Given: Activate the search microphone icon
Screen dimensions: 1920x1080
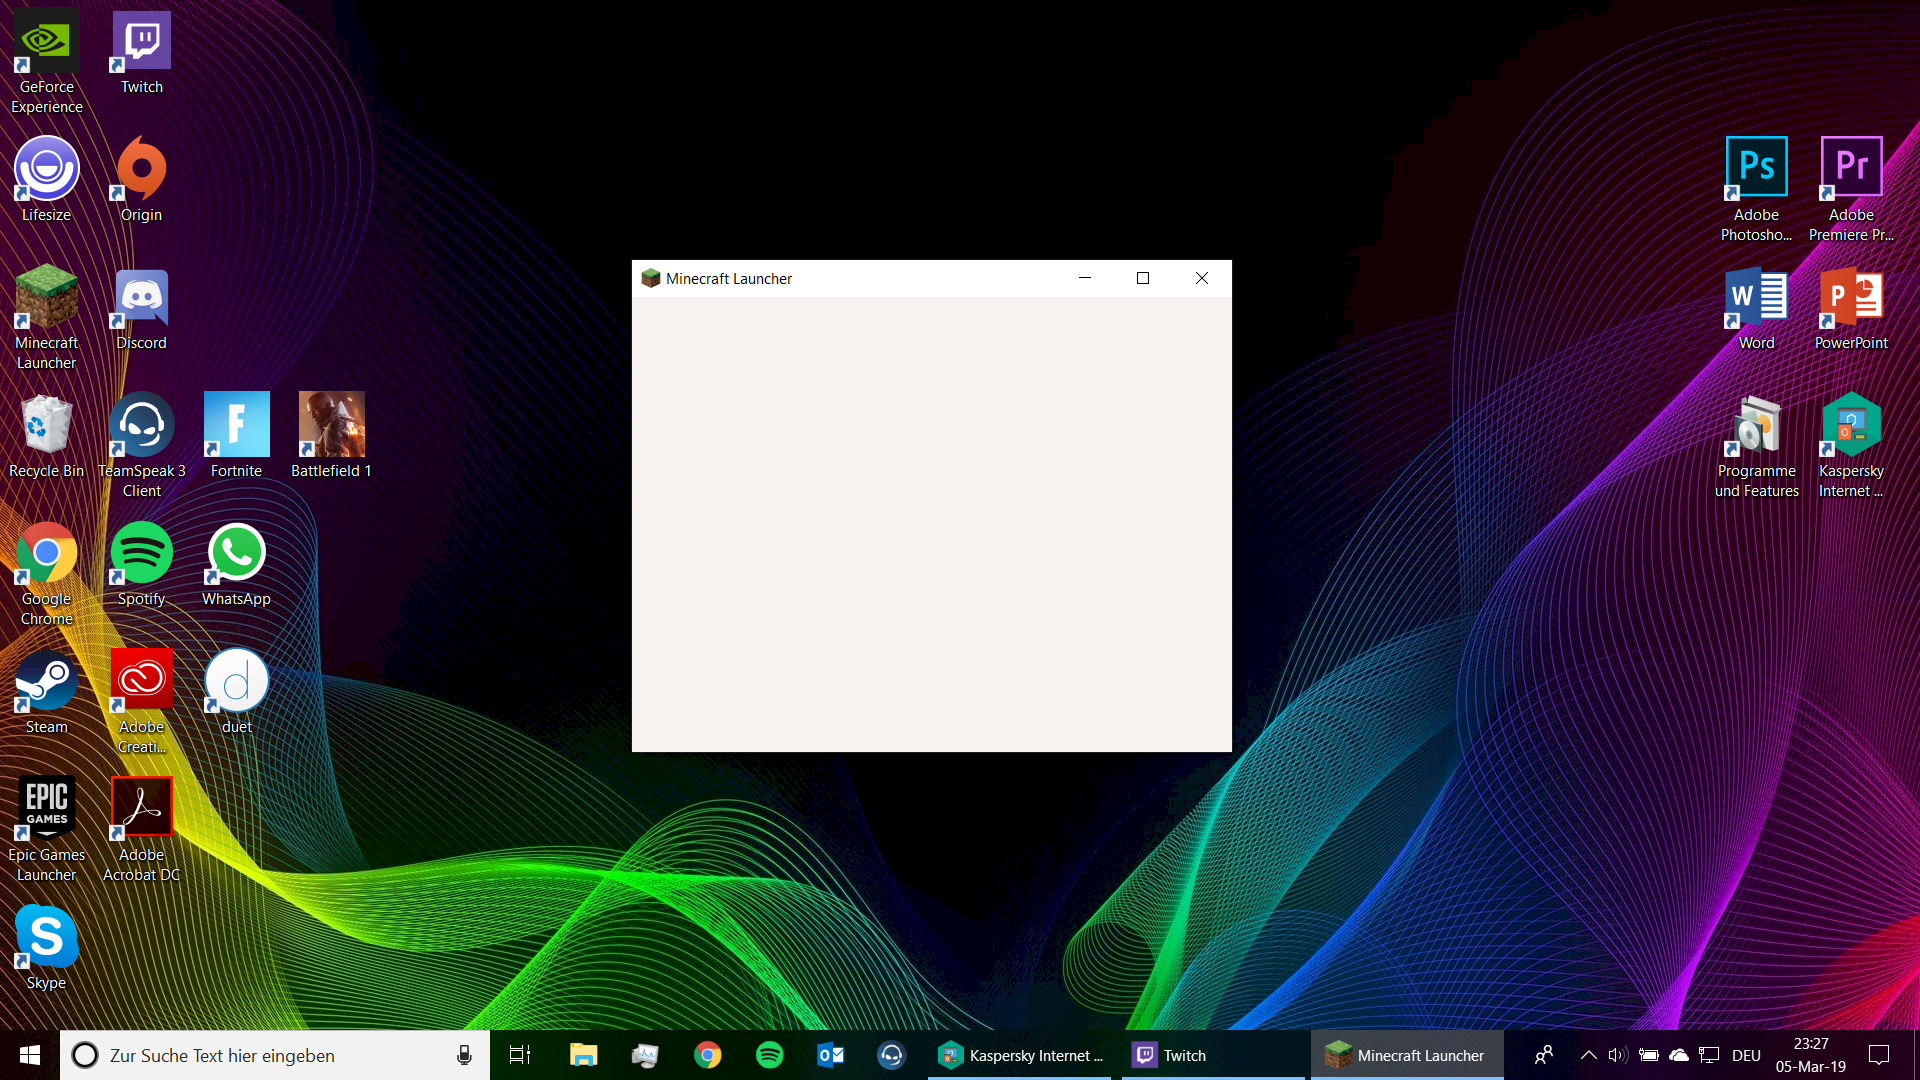Looking at the screenshot, I should [464, 1055].
